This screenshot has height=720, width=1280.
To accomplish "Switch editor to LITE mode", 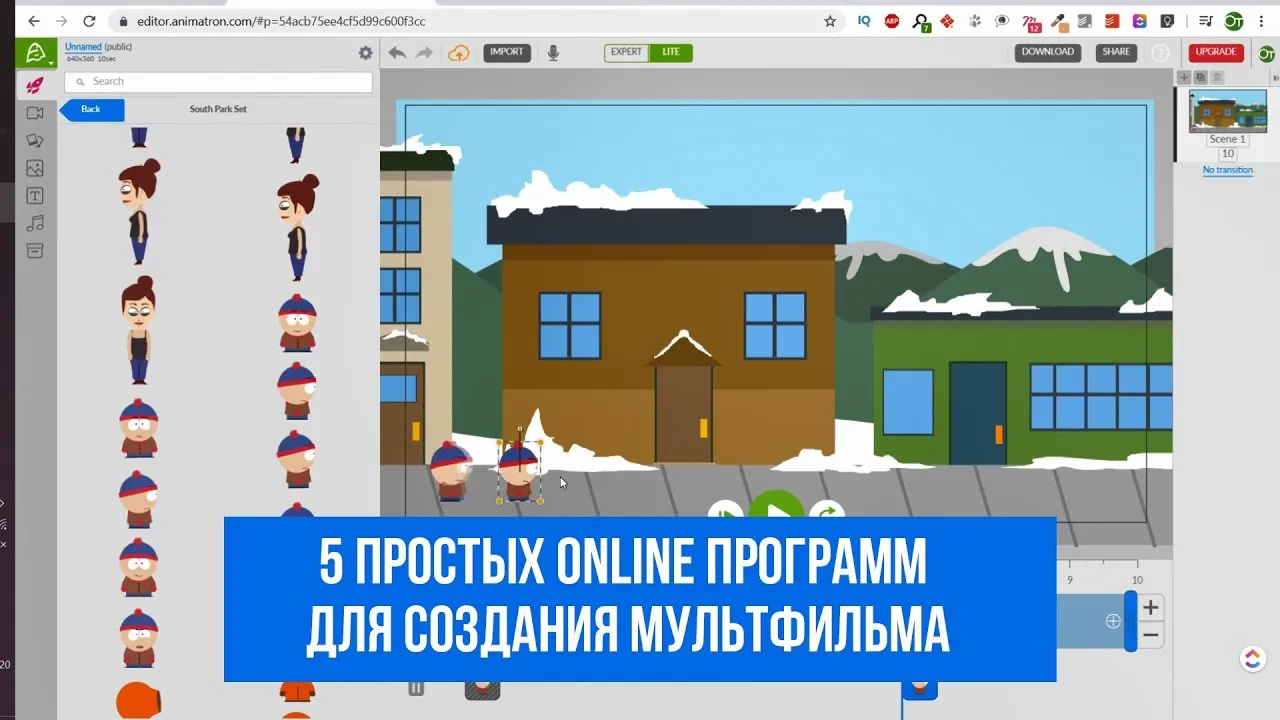I will tap(671, 52).
